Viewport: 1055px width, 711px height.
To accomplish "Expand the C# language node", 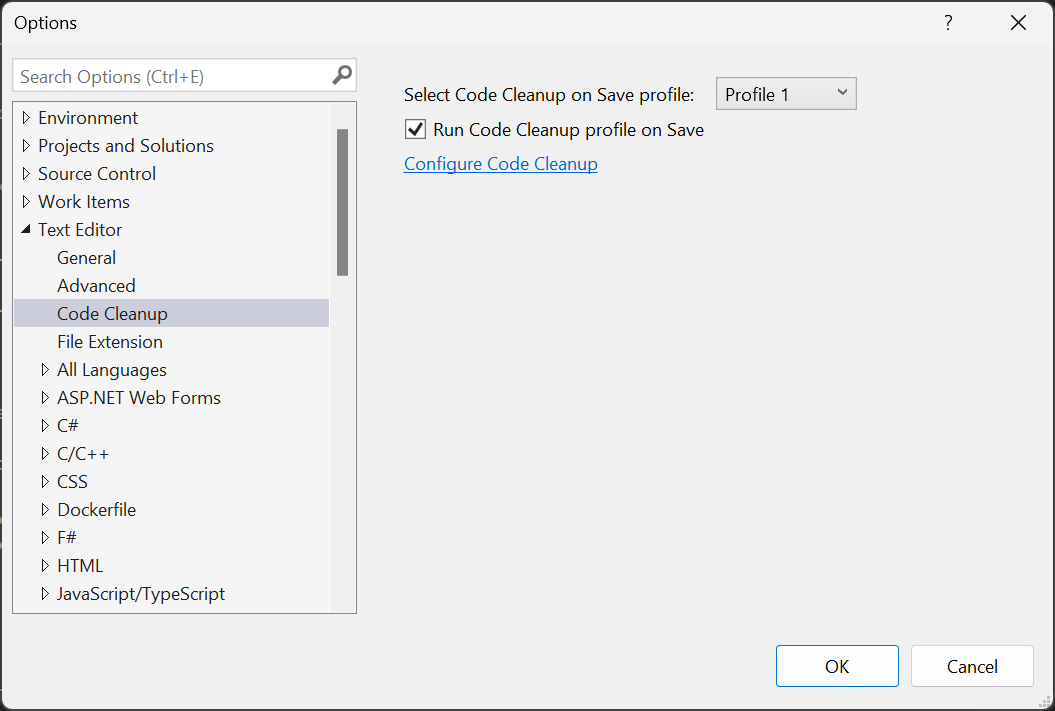I will [x=45, y=426].
